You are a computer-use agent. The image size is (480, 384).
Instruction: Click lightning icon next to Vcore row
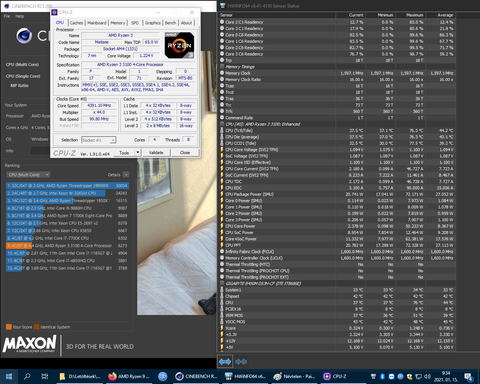click(222, 328)
